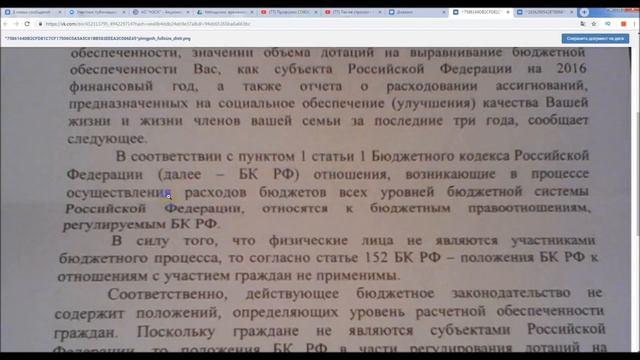
Task: Click the word 'участниками' in document
Action: (553, 240)
